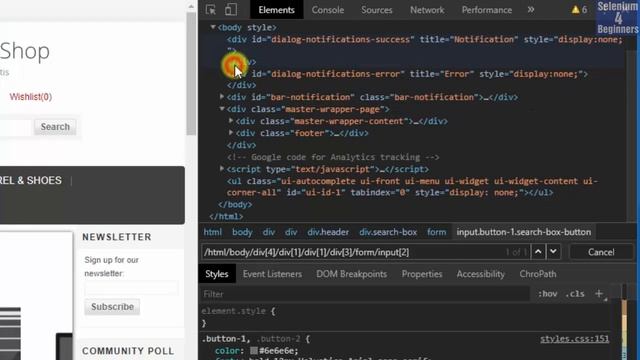Click the Subscribe newsletter button

point(112,307)
